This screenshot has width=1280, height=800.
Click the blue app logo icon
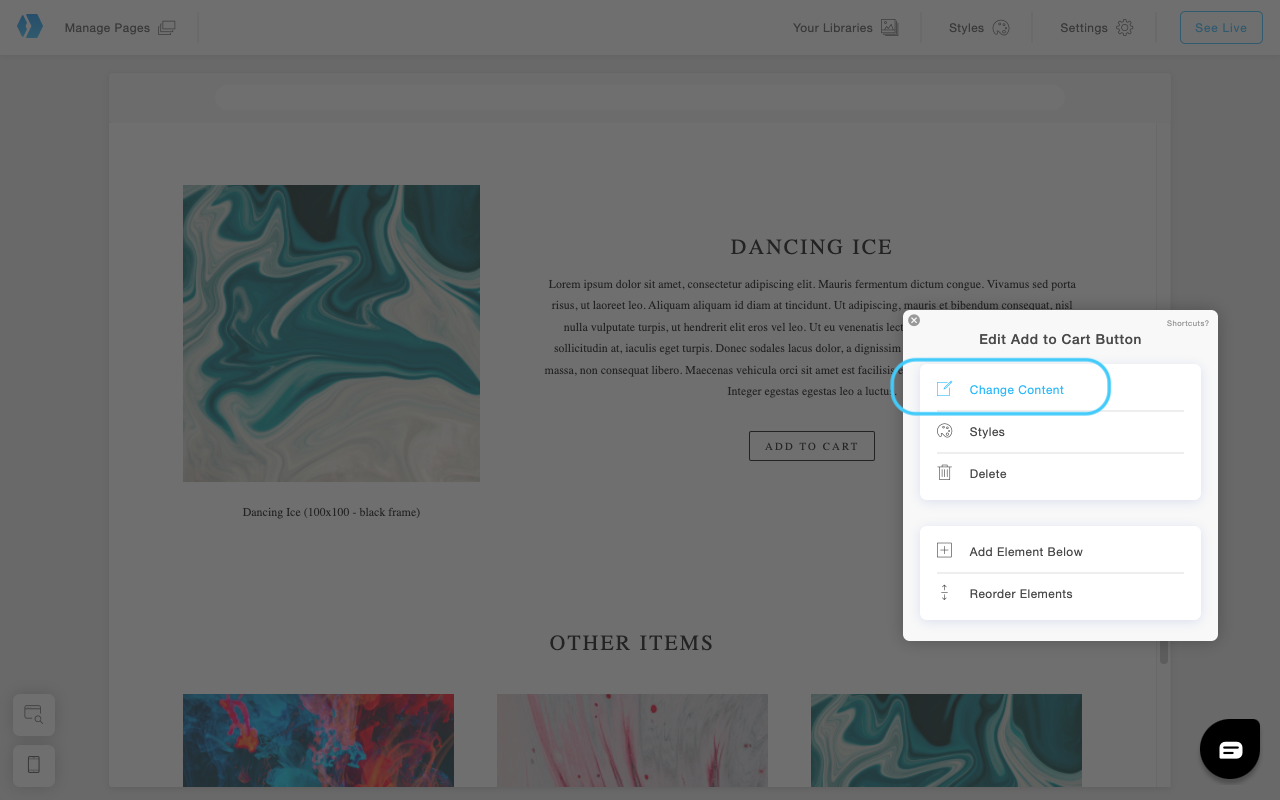tap(30, 27)
